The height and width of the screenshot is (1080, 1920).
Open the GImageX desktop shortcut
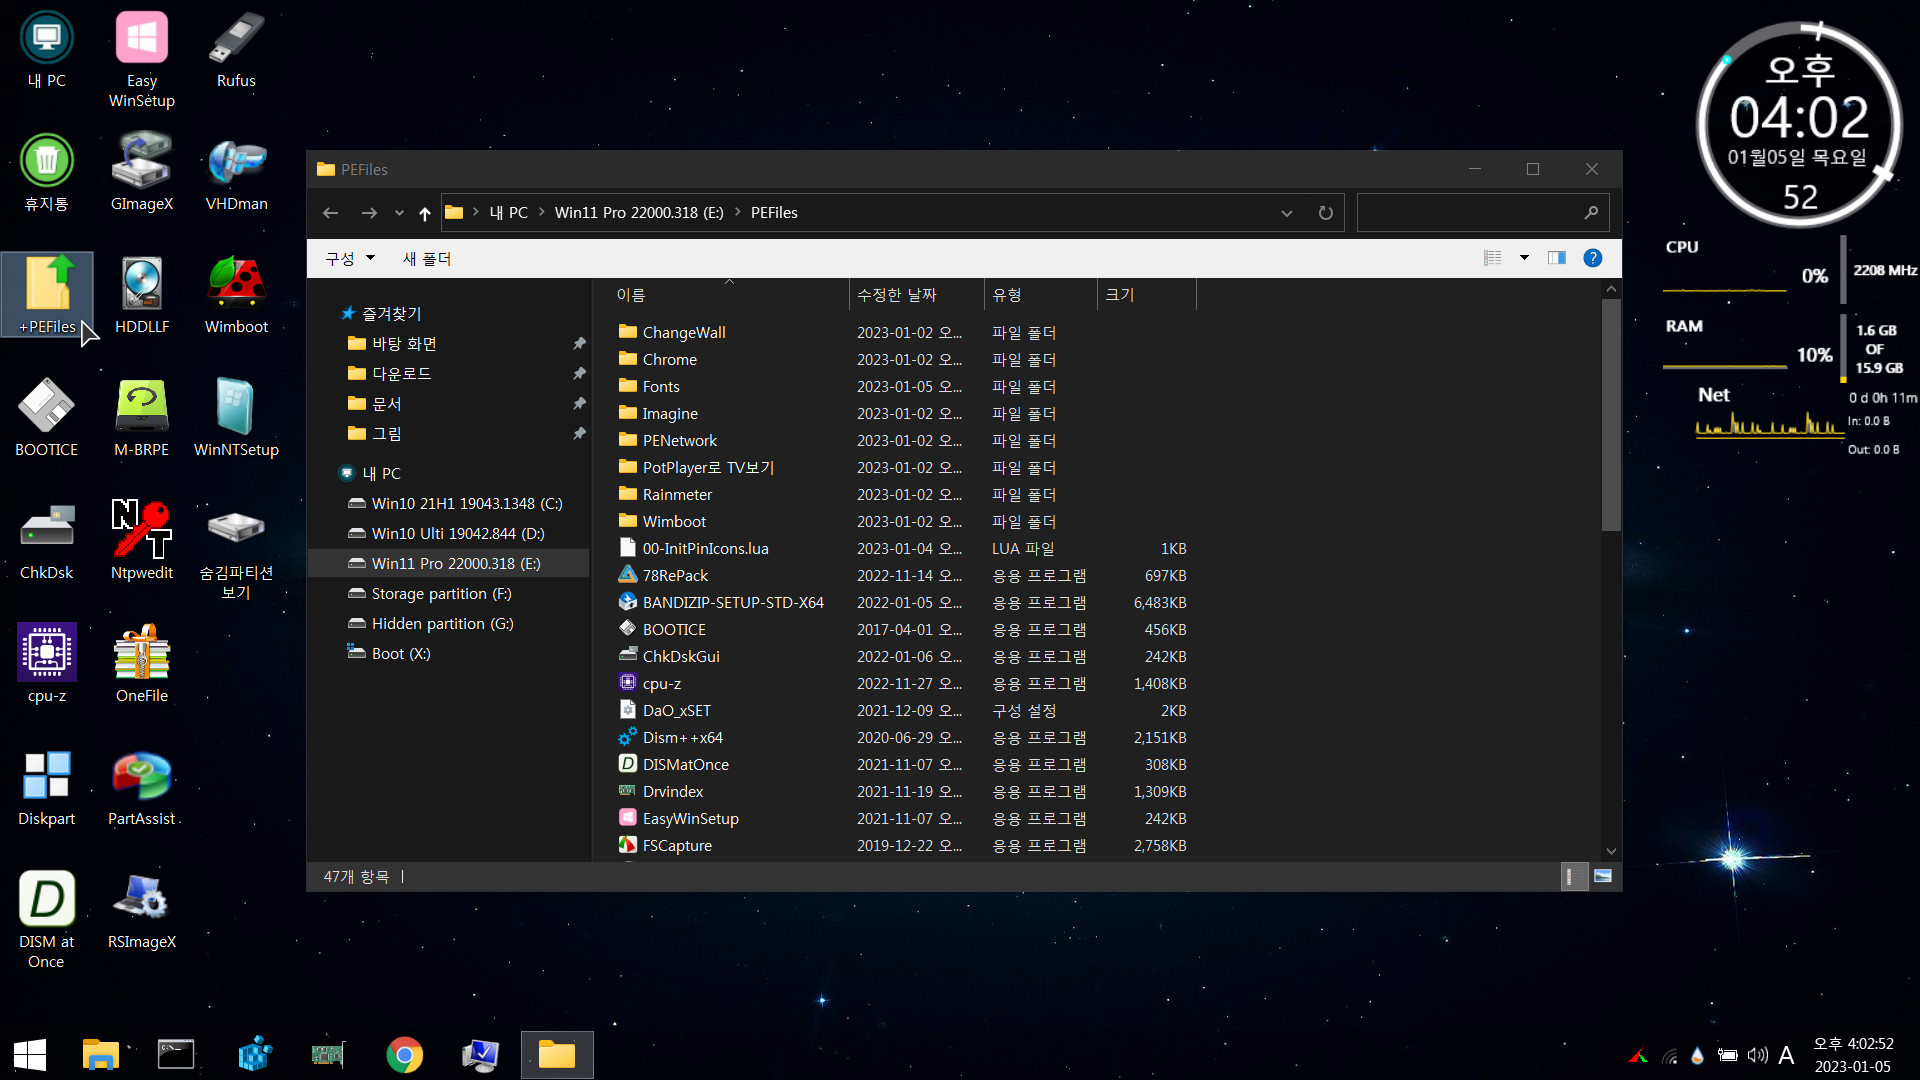[141, 173]
